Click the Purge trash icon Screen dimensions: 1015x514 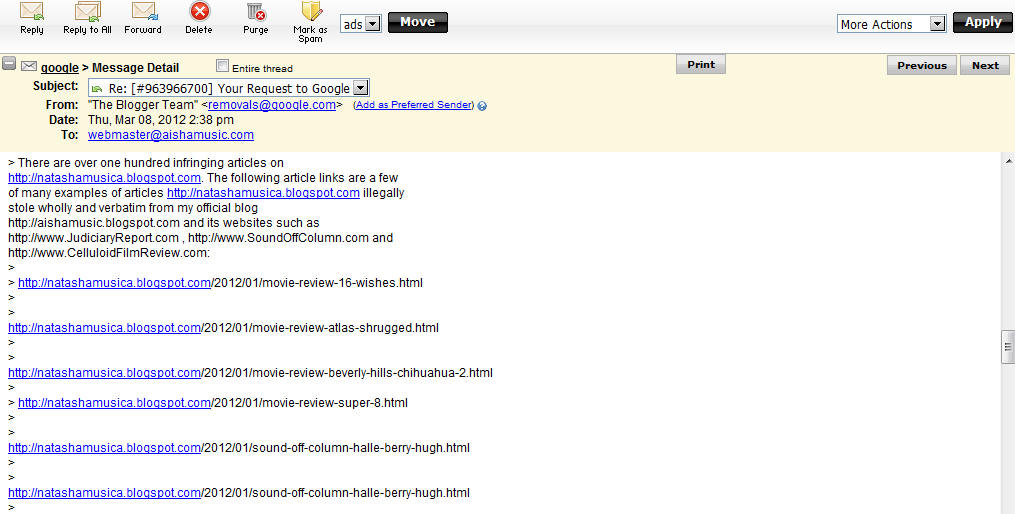click(256, 12)
